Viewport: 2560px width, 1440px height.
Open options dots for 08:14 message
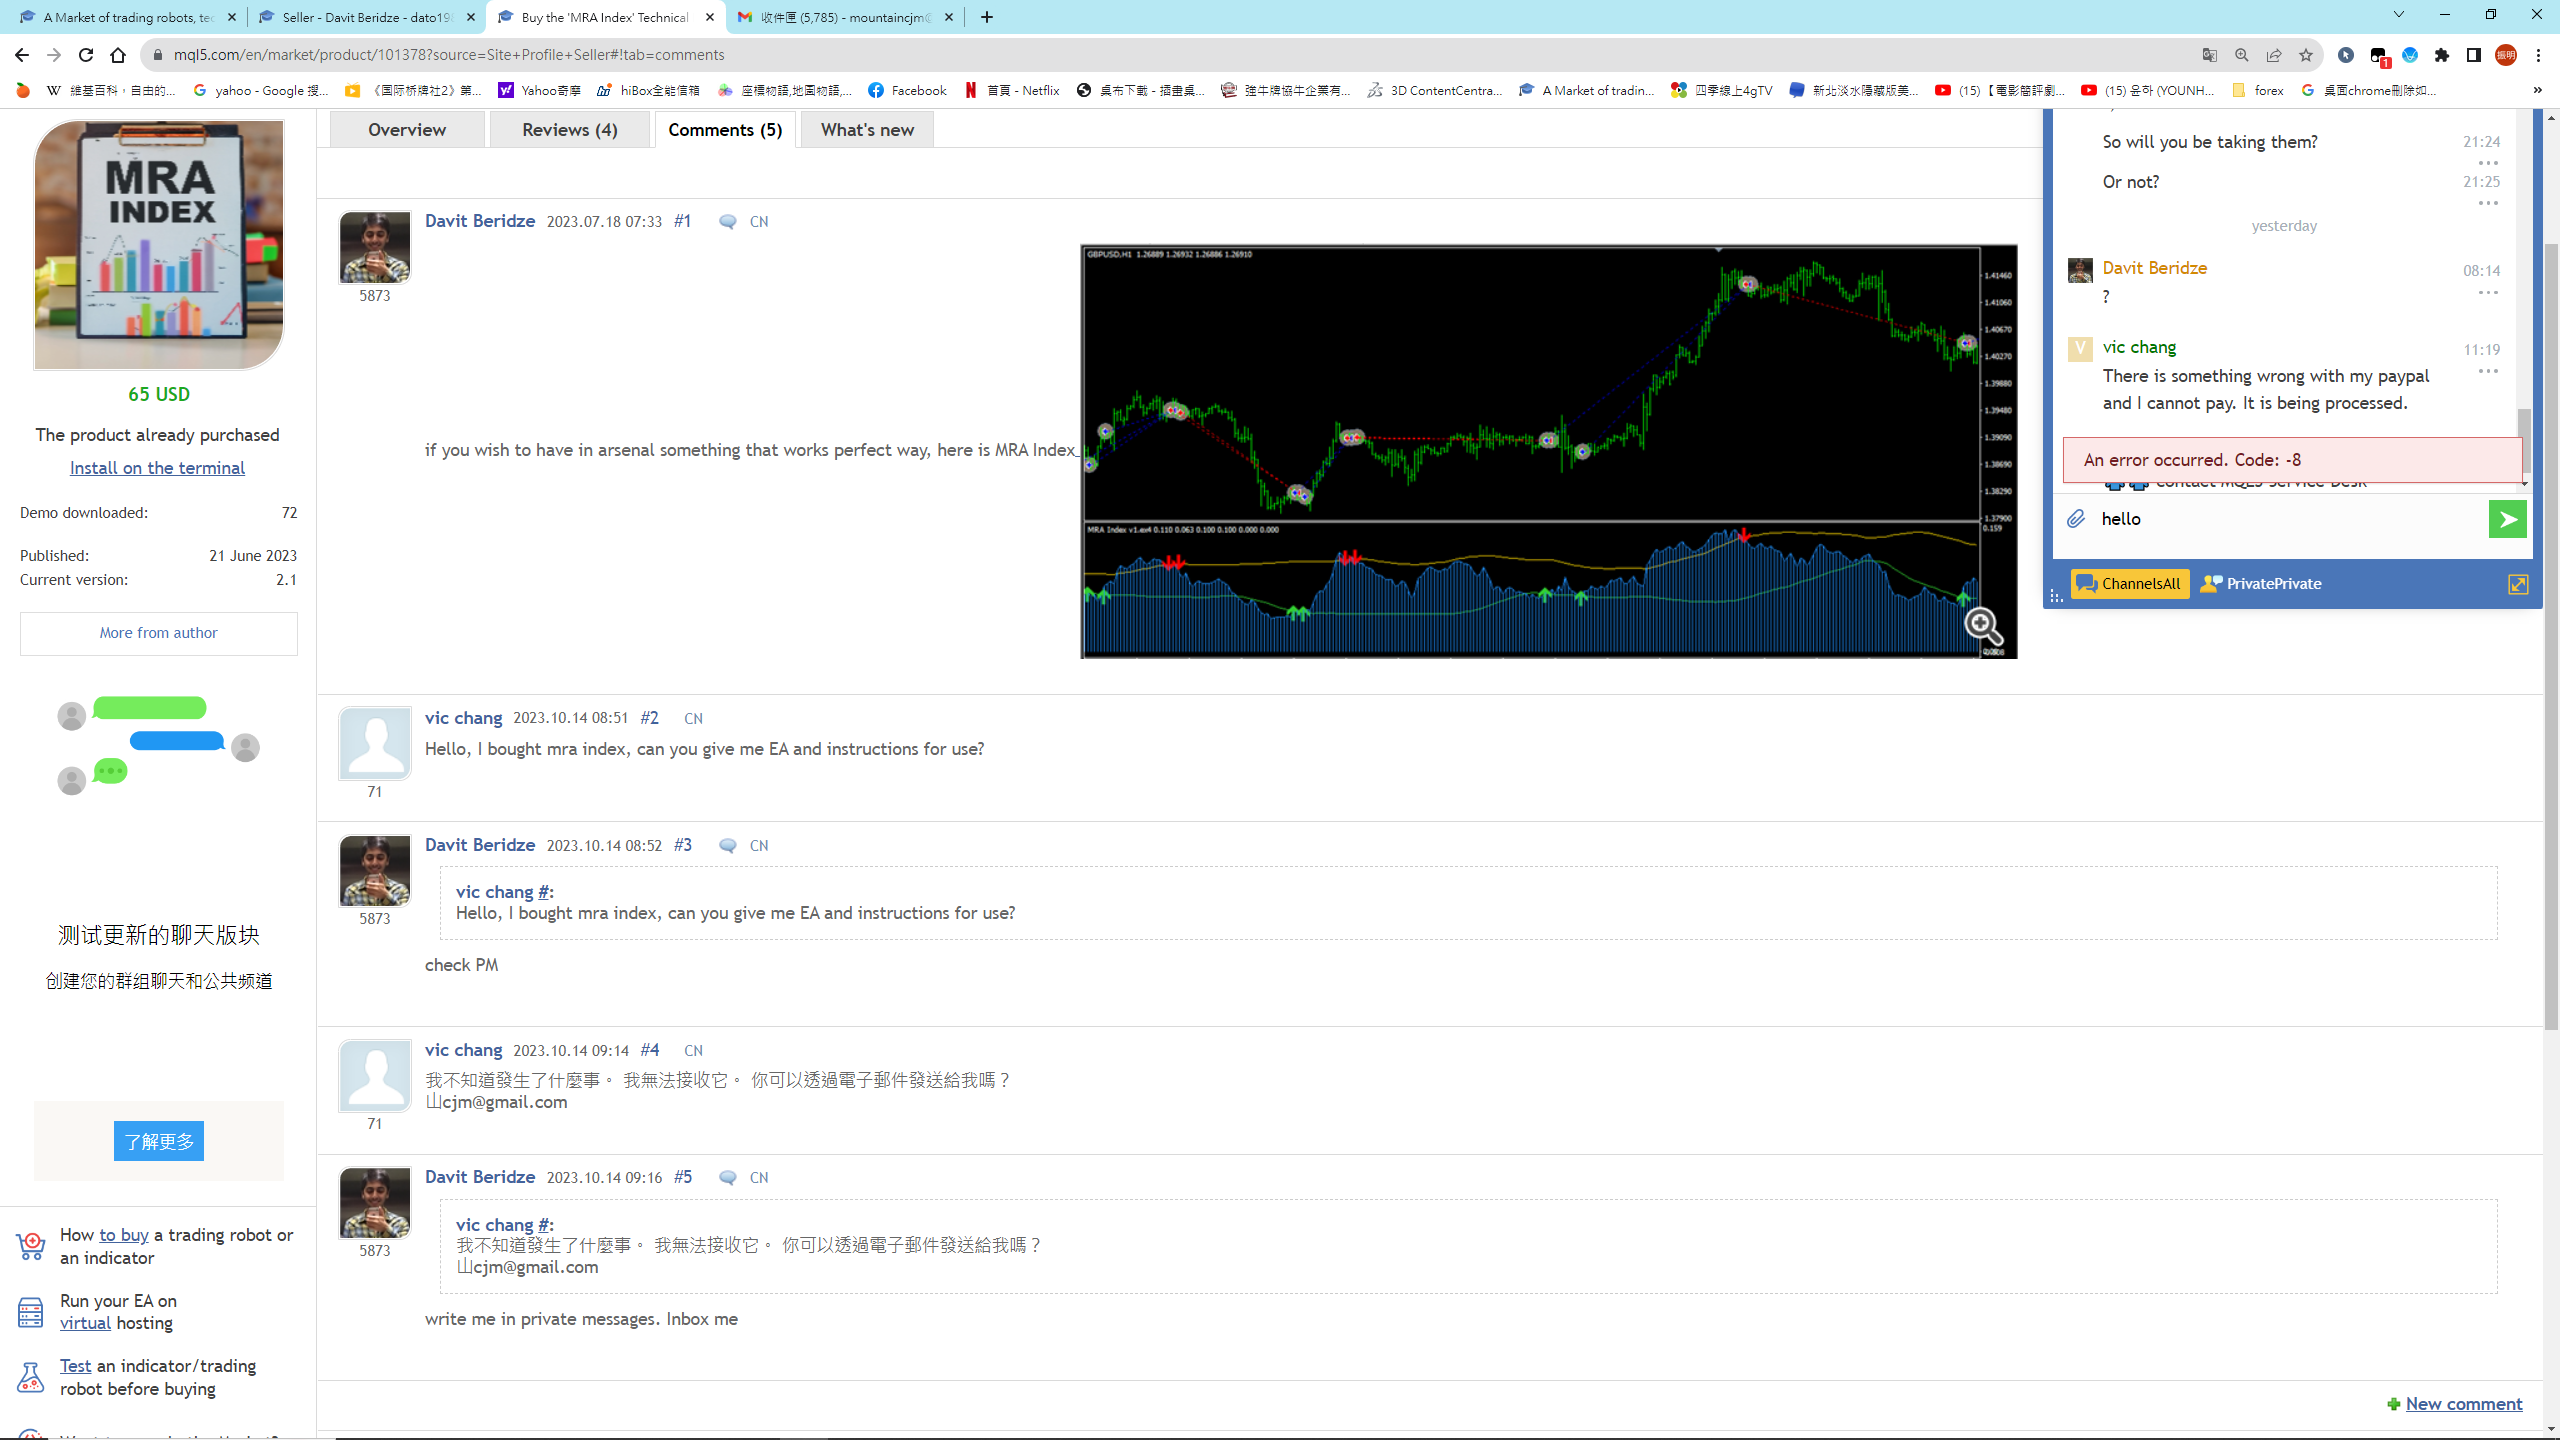(2488, 293)
